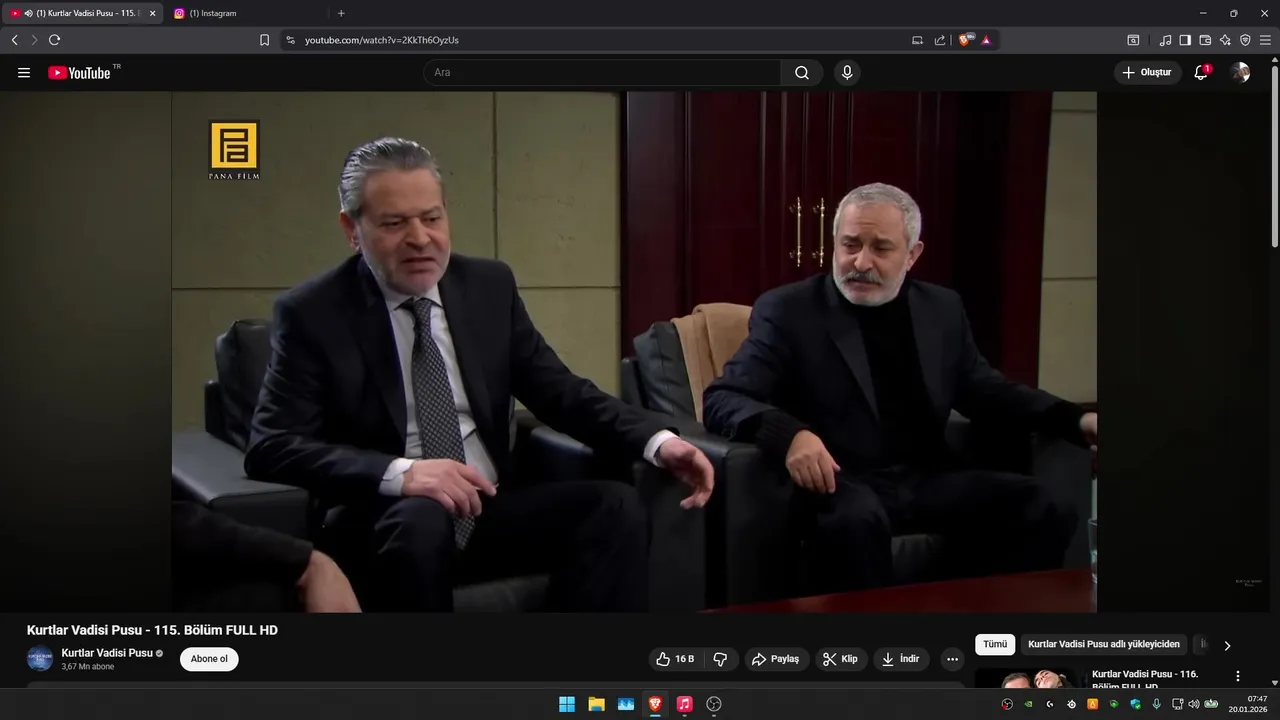Open the tab search icon in toolbar
The height and width of the screenshot is (720, 1280).
pyautogui.click(x=1133, y=40)
